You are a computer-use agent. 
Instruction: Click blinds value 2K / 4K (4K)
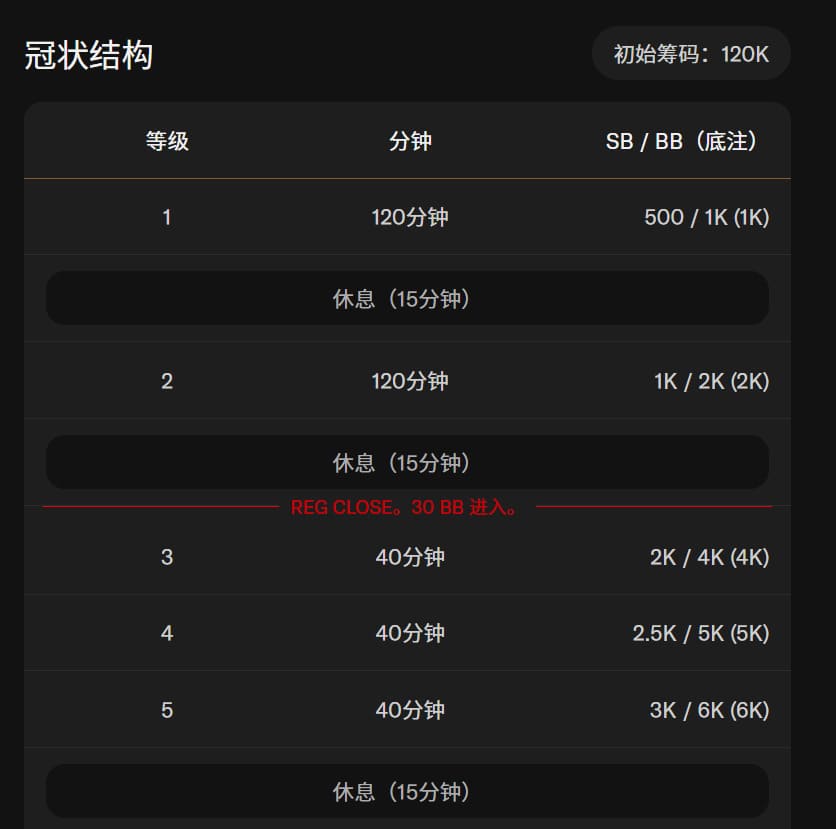709,557
